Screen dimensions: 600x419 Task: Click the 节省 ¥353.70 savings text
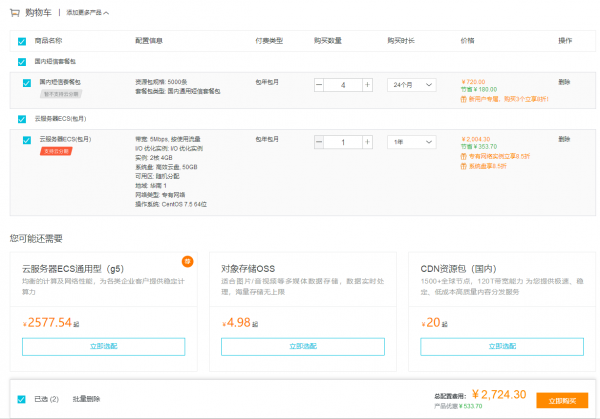479,147
